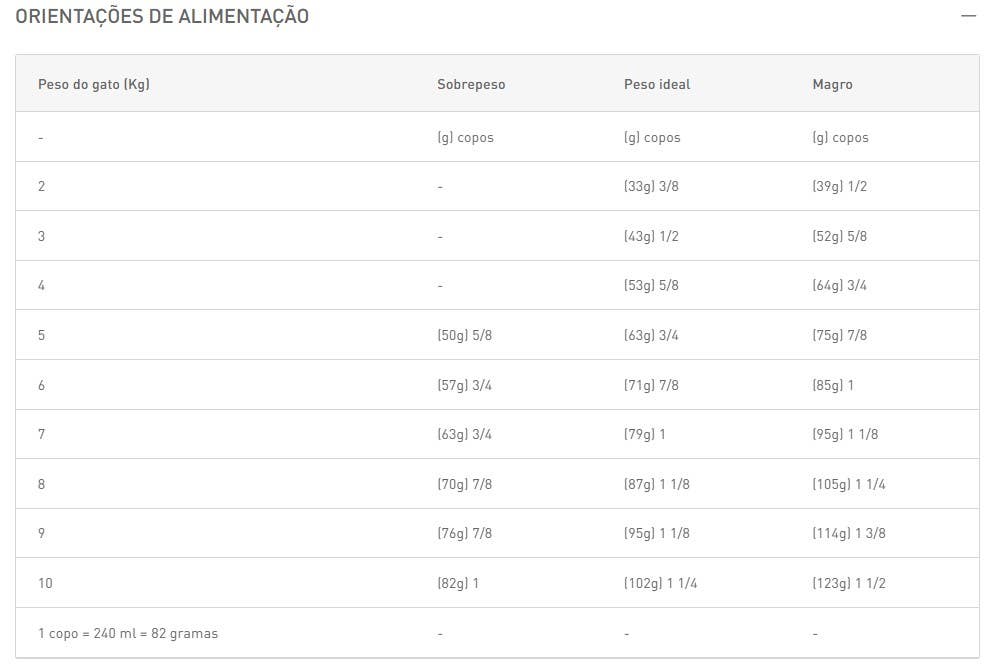The width and height of the screenshot is (1000, 669).
Task: Select the Peso do gato (Kg) column header
Action: point(94,84)
